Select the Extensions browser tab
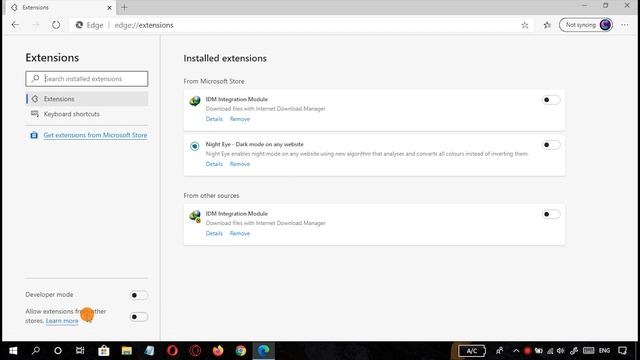The width and height of the screenshot is (640, 360). 61,7
